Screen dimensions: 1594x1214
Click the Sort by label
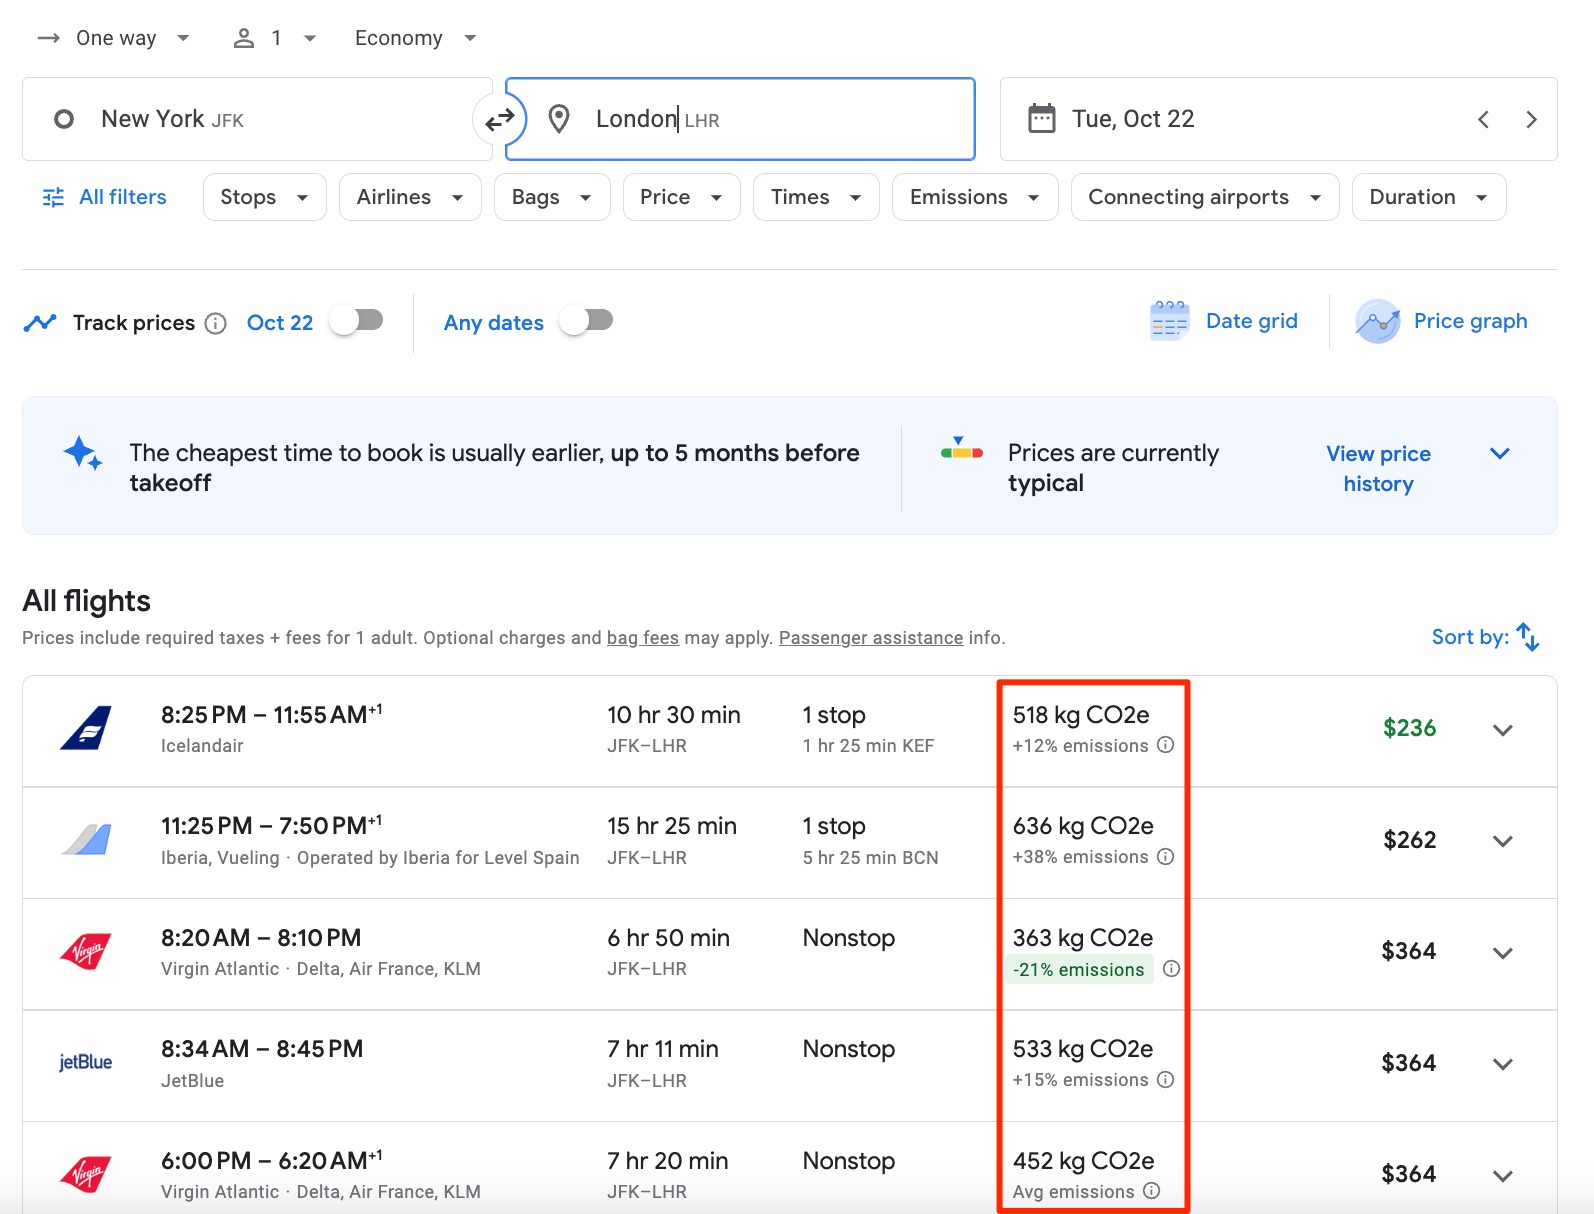coord(1470,637)
